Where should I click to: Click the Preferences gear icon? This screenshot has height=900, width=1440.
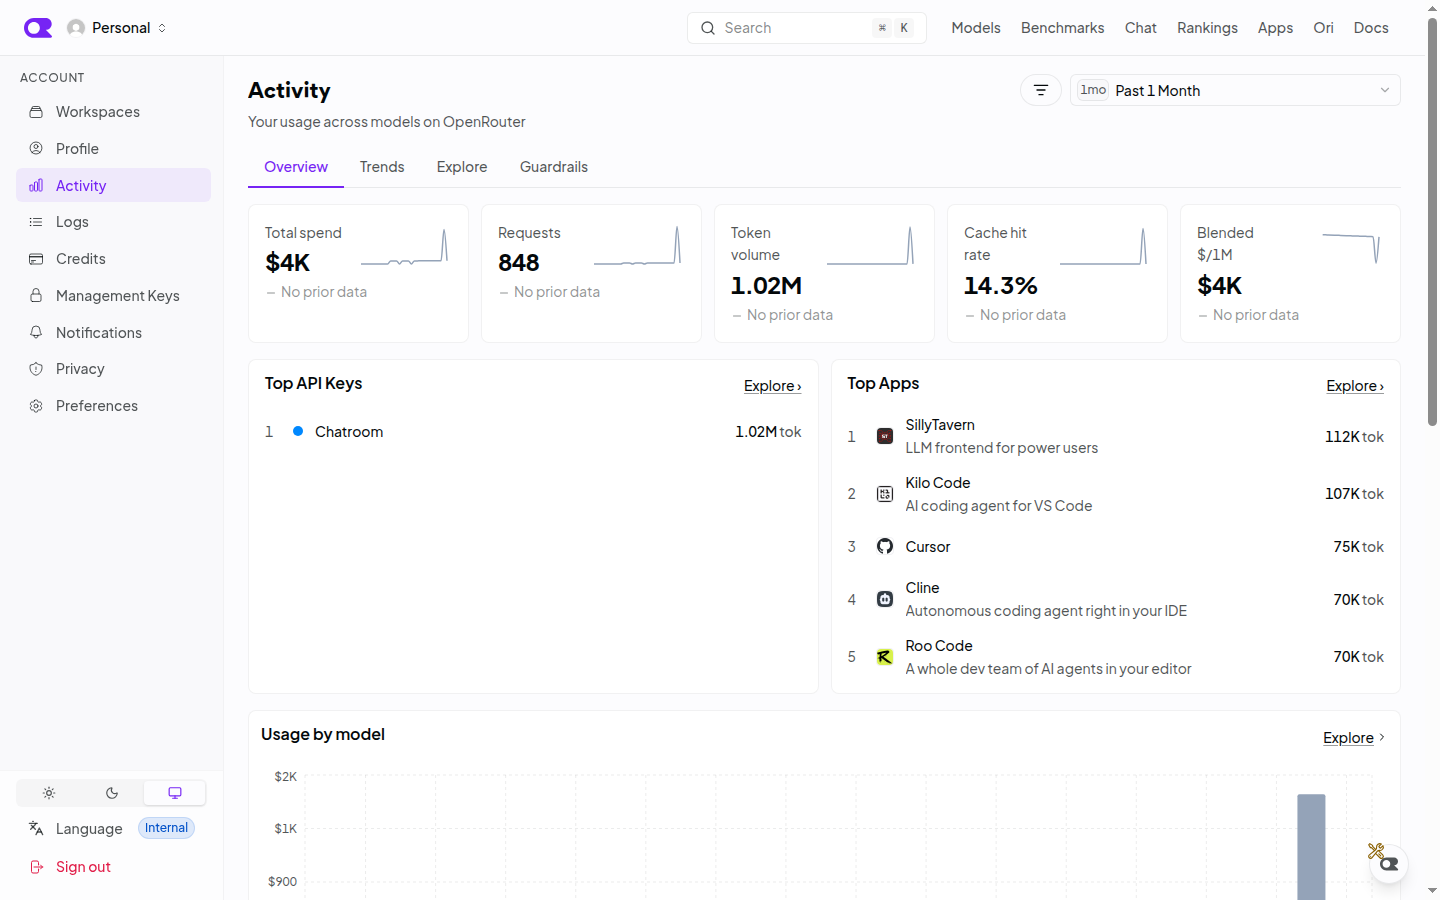pos(36,406)
